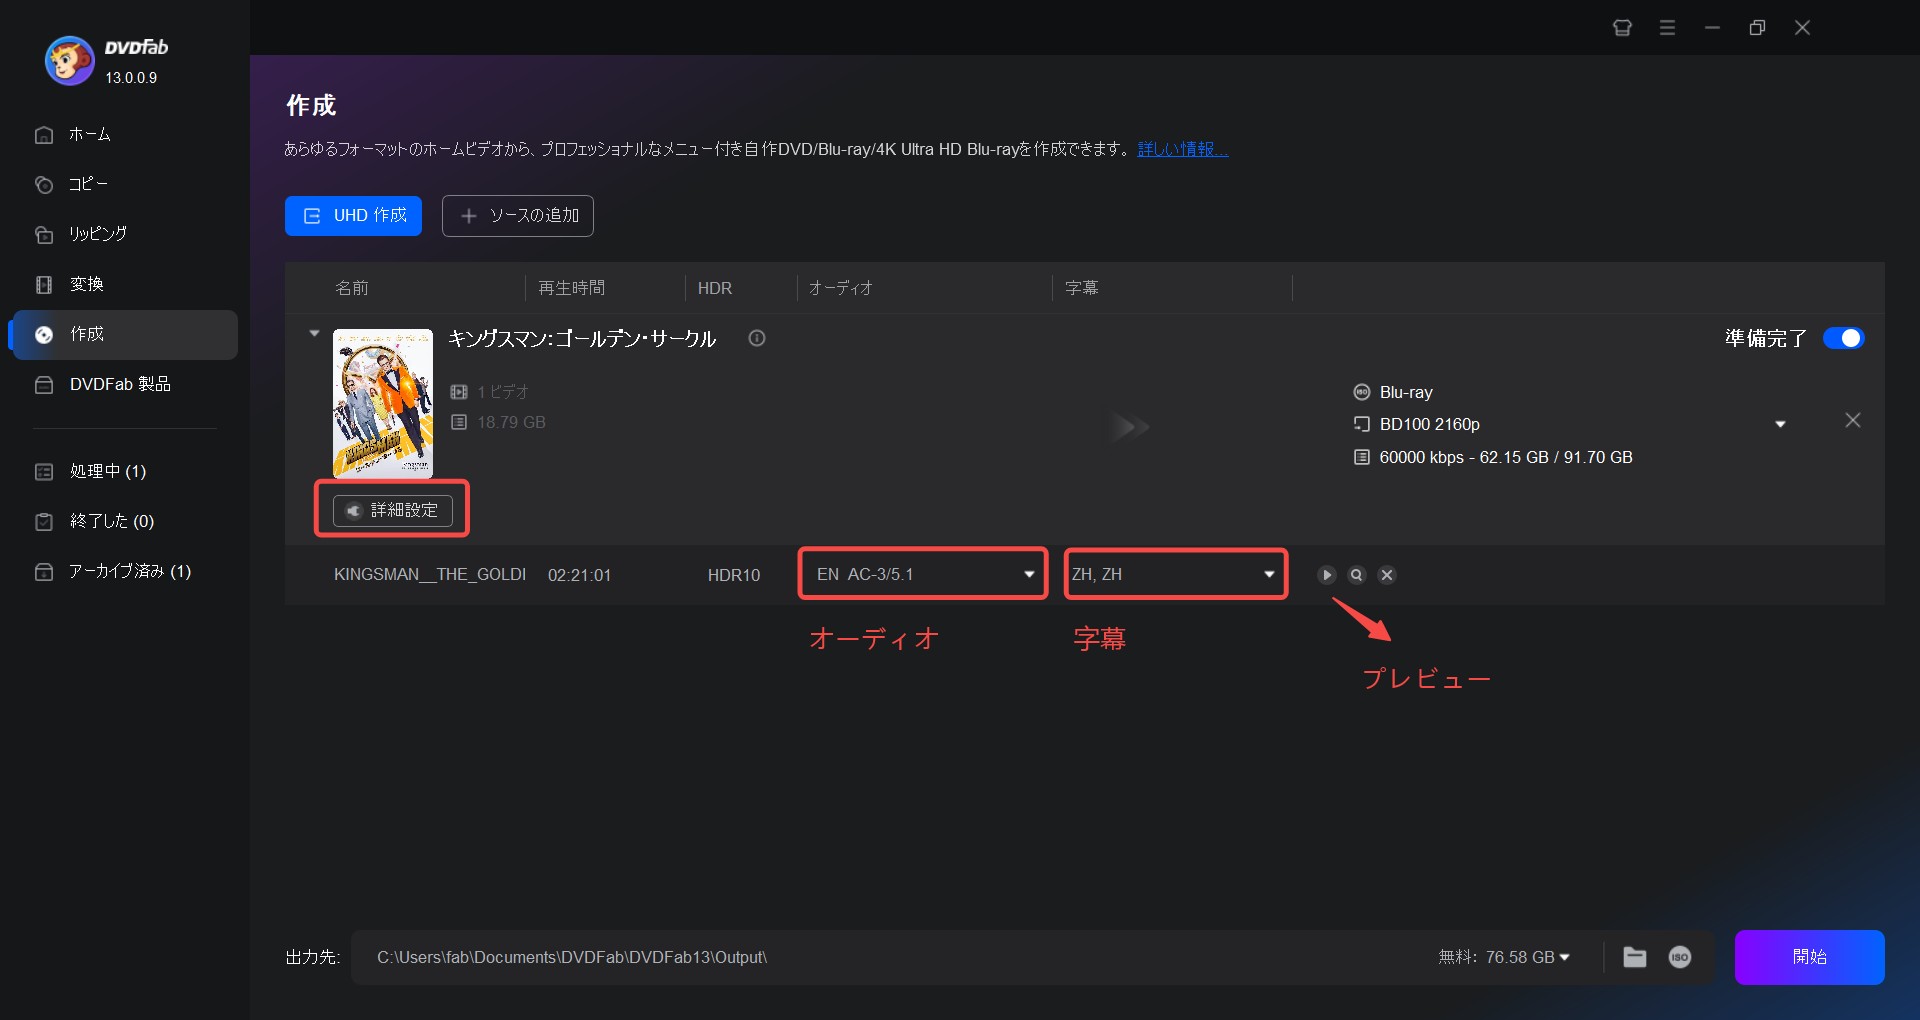
Task: Click the 02:21:01 duration value
Action: (579, 575)
